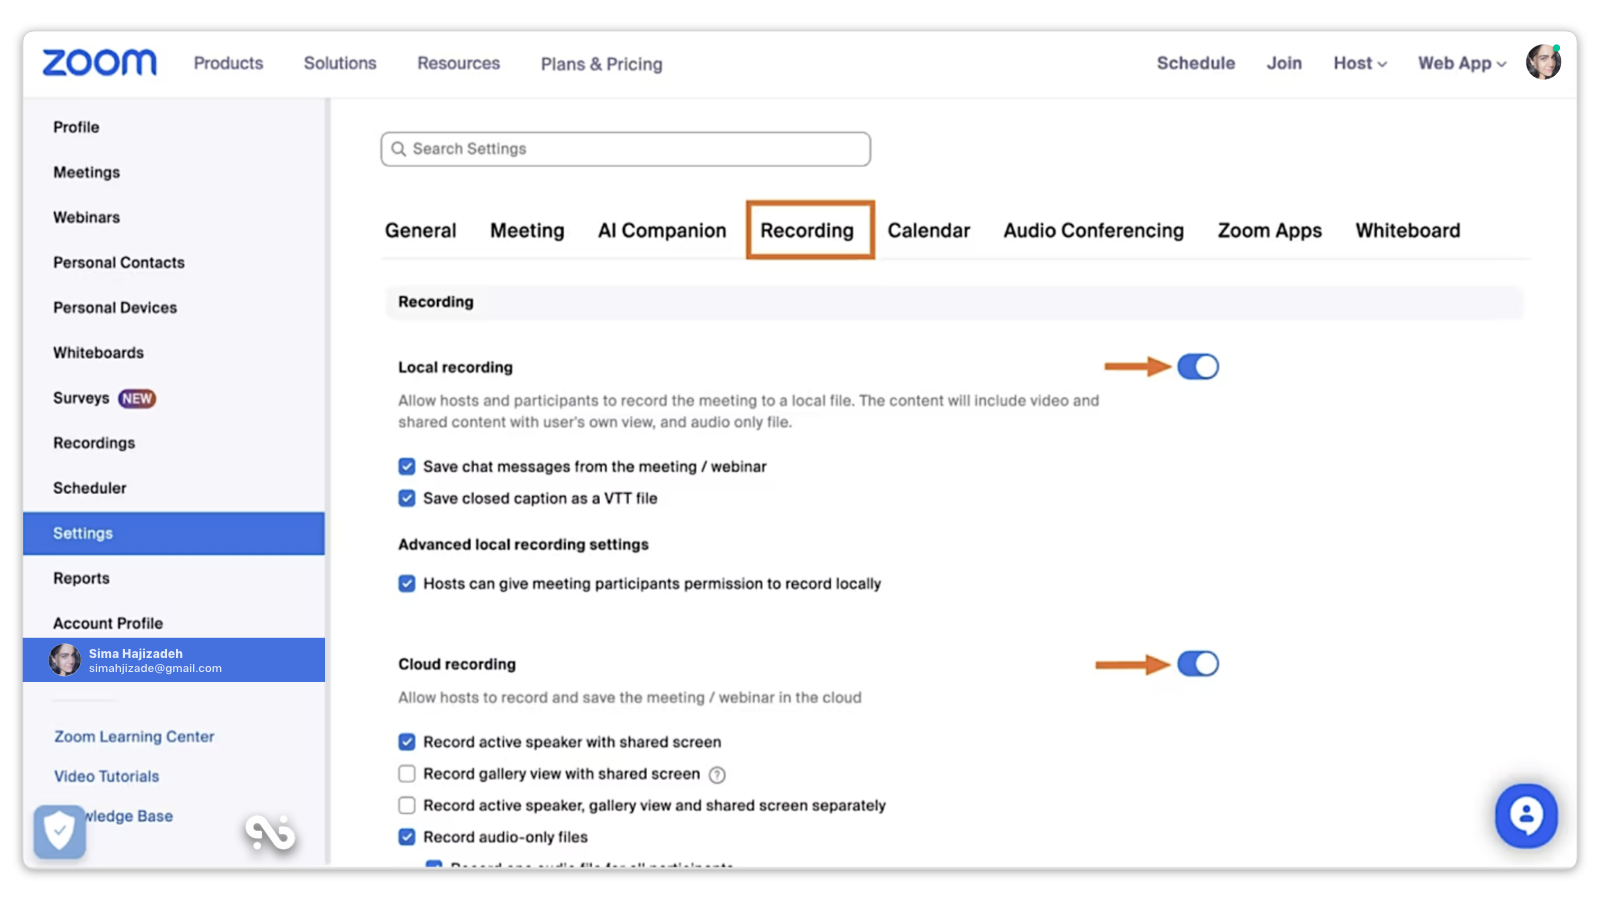Check Record active speaker, gallery view separately
The height and width of the screenshot is (900, 1600).
coord(407,805)
